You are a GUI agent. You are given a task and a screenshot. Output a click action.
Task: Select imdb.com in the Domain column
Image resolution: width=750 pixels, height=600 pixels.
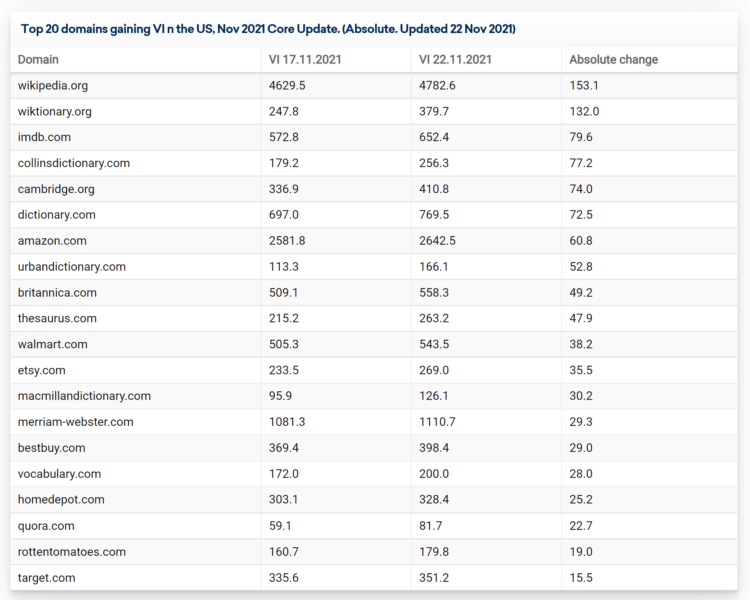pyautogui.click(x=44, y=137)
